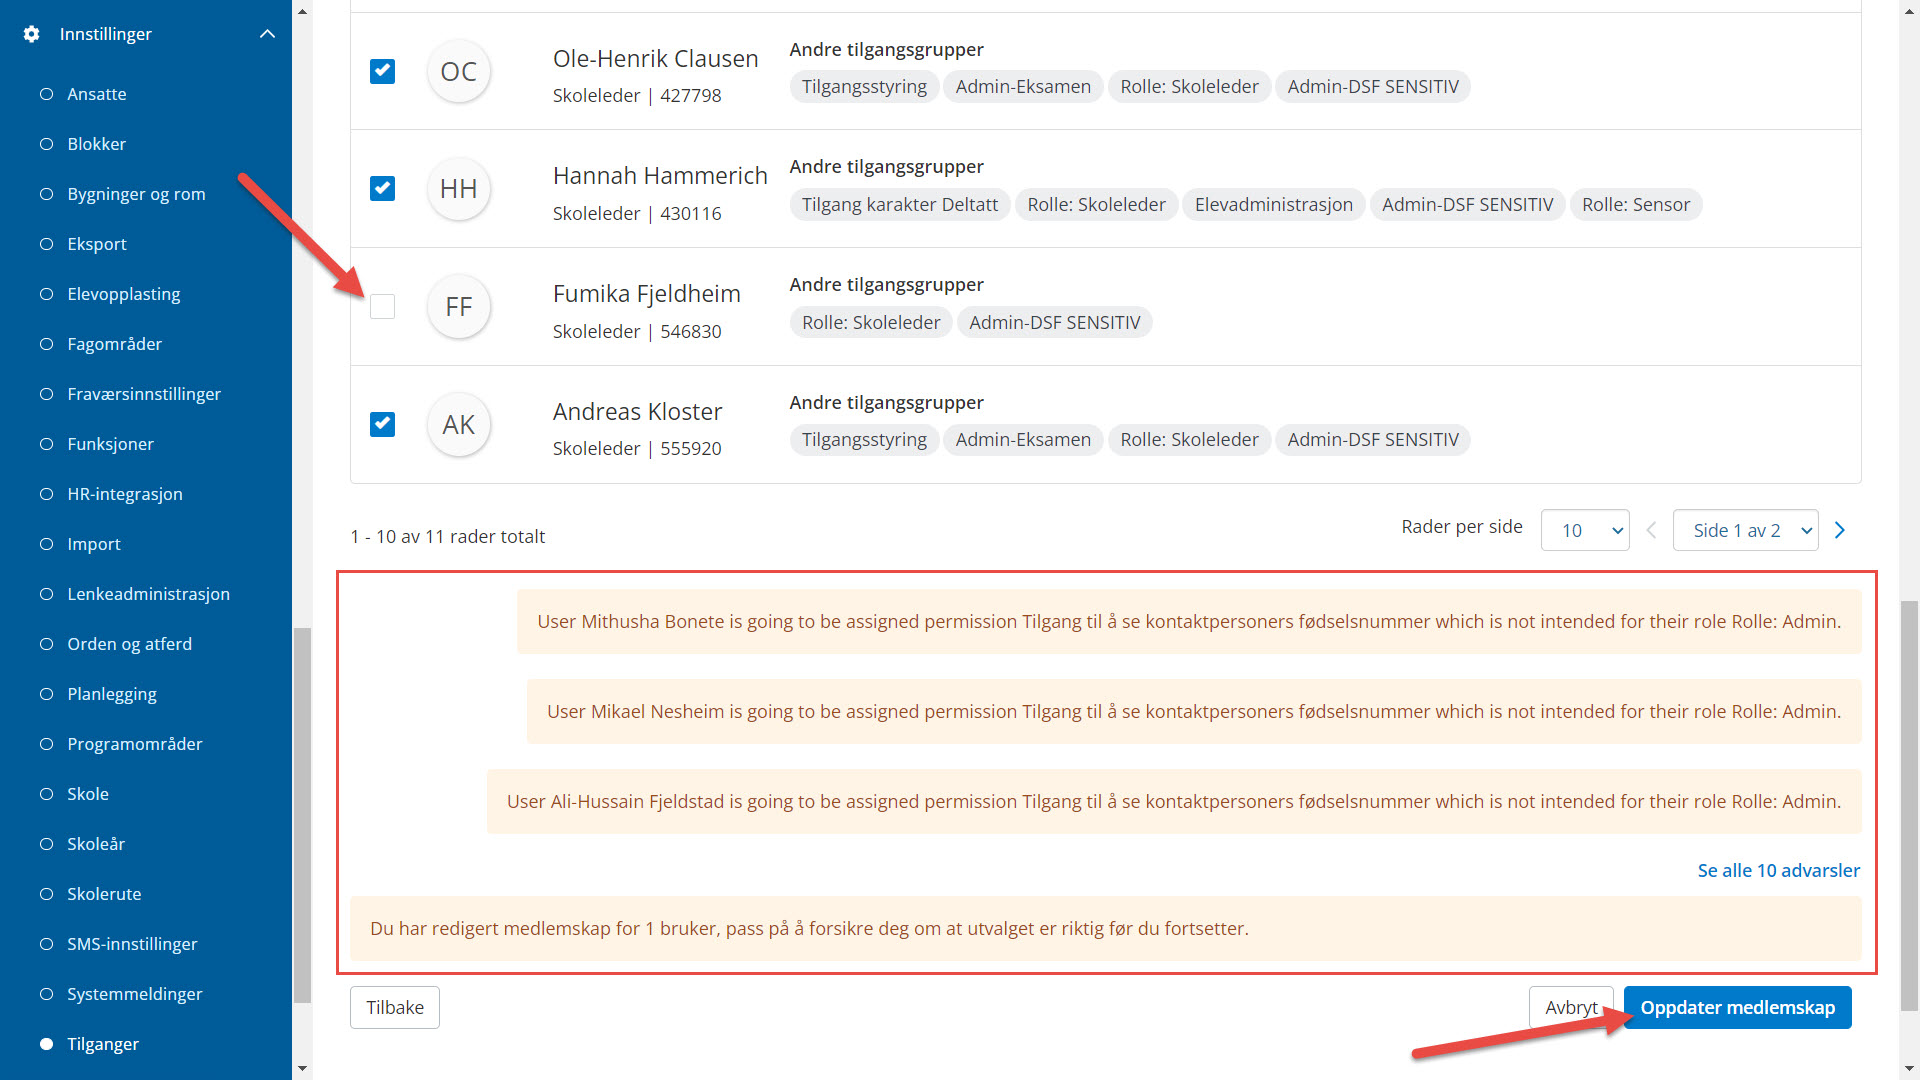
Task: Click the sidebar scroll-down arrow
Action: (x=302, y=1069)
